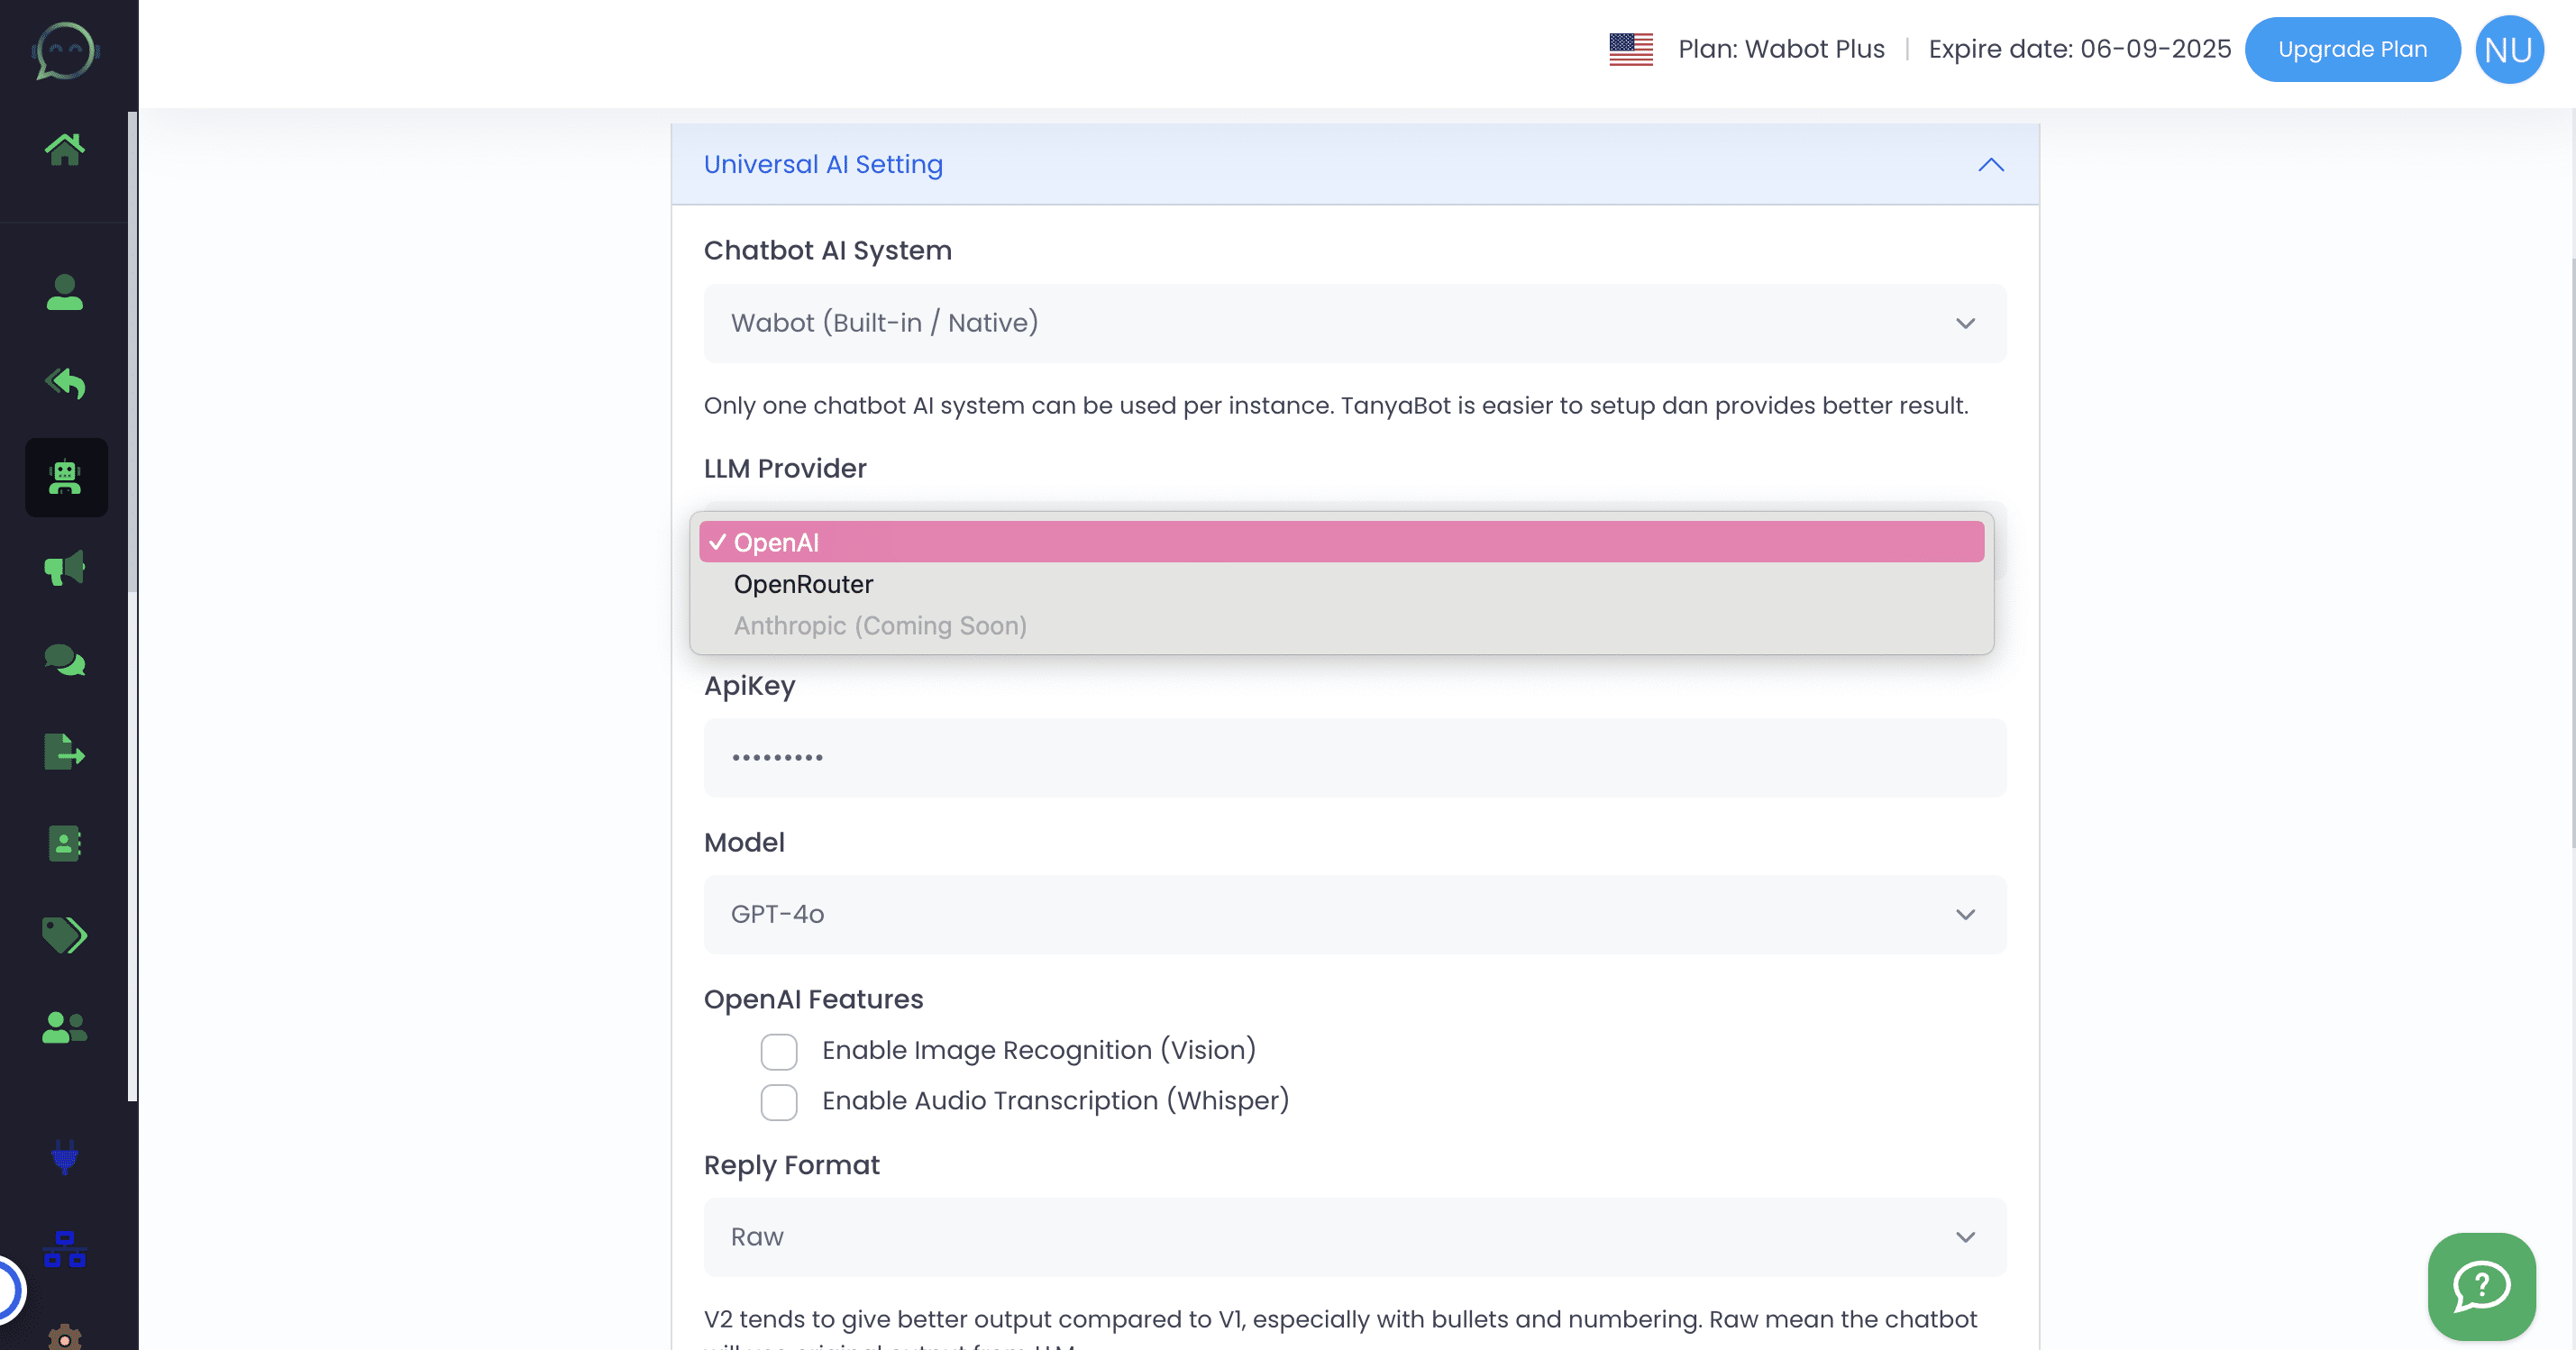Open the contacts book sidebar icon
Screen dimensions: 2576x1350
[65, 843]
